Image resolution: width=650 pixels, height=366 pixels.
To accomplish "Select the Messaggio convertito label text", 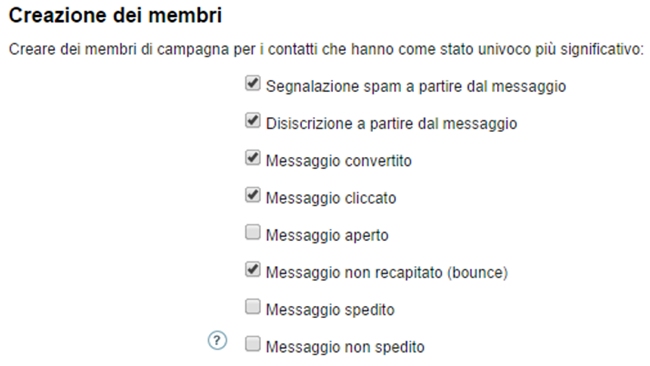I will tap(339, 161).
